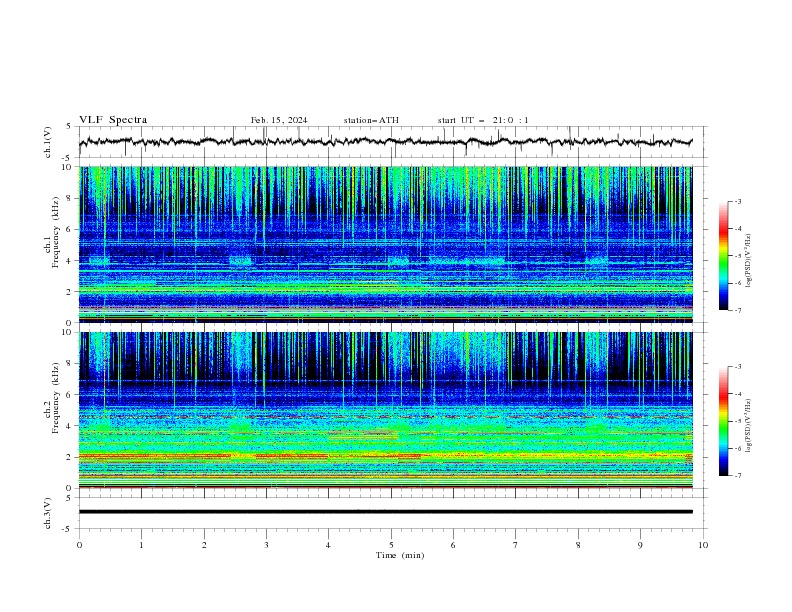
Task: Click time axis tick label "0"
Action: point(79,545)
